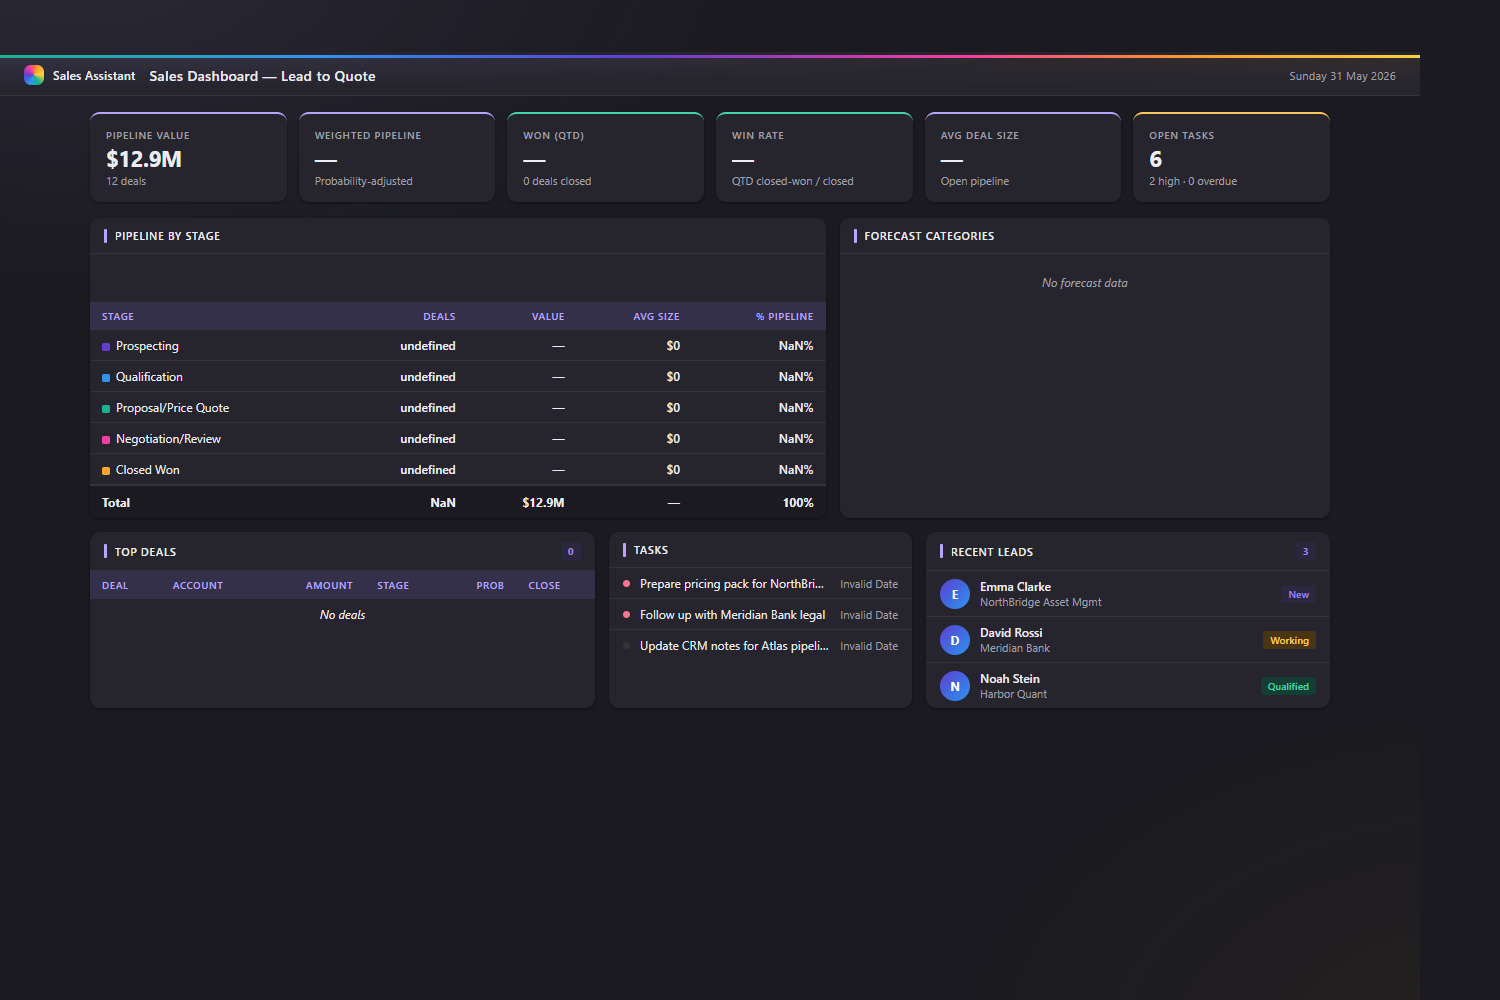Select the Closed Won row label

pos(148,470)
